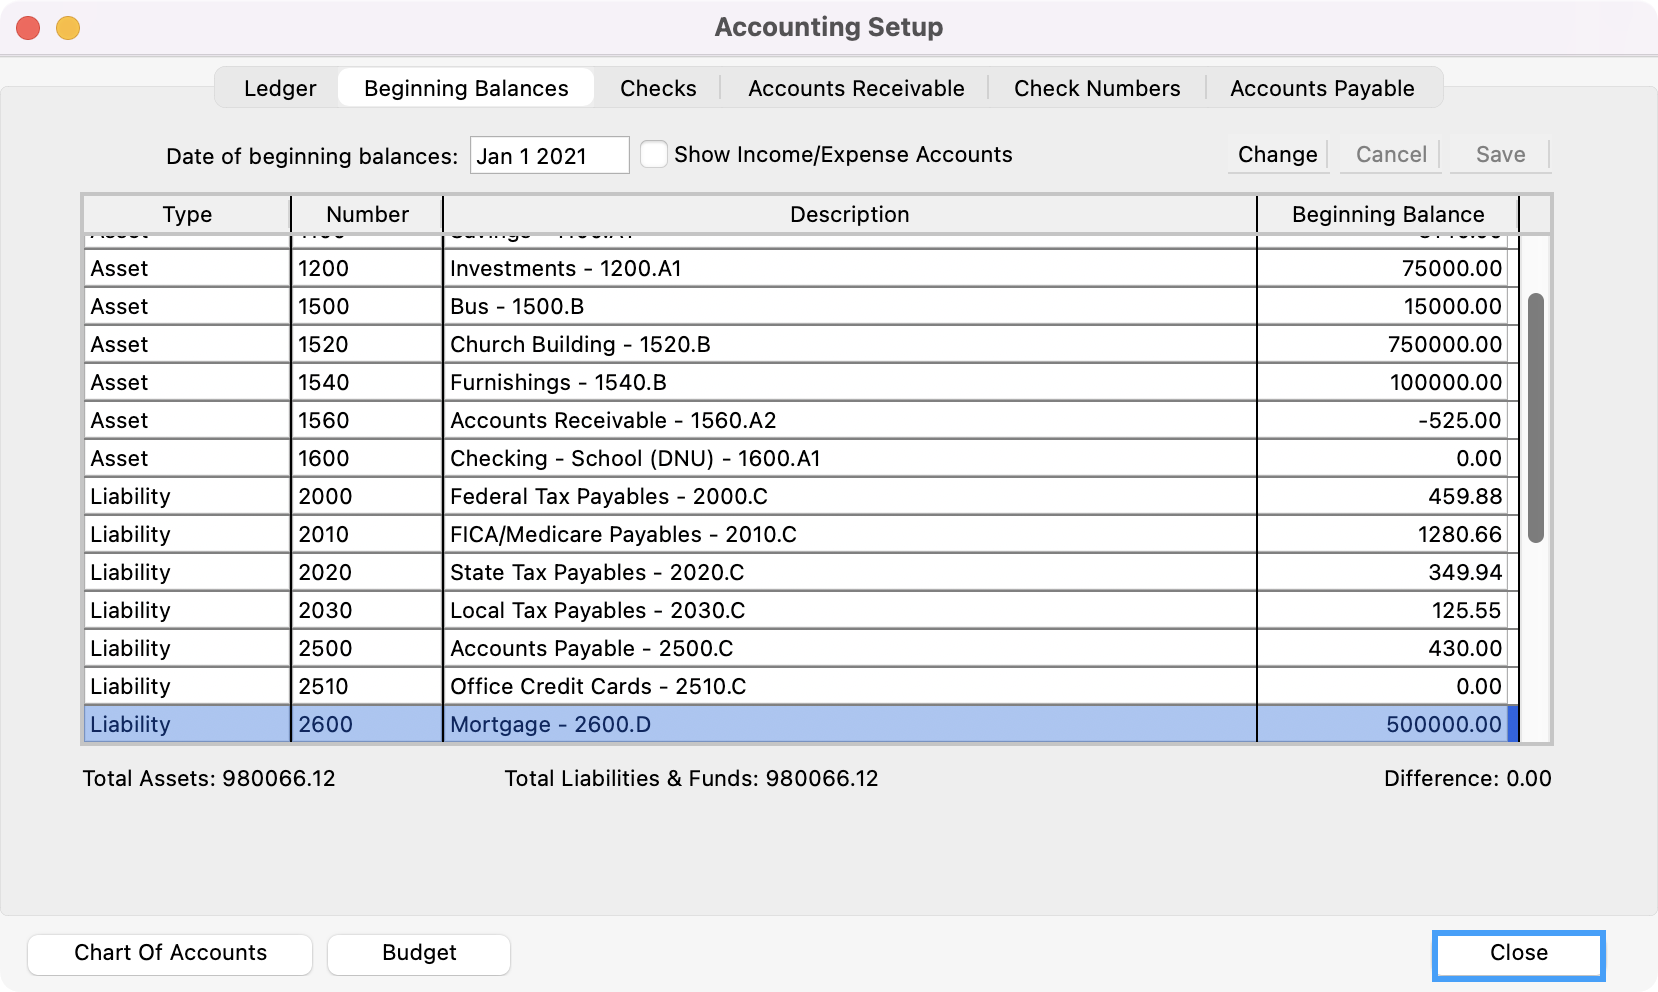1658x992 pixels.
Task: Open the Accounts Payable tab
Action: coord(1321,88)
